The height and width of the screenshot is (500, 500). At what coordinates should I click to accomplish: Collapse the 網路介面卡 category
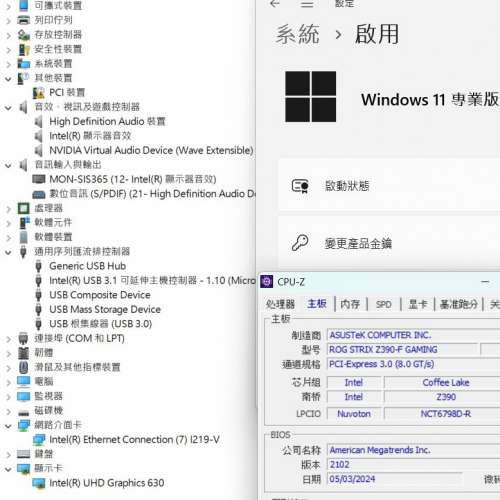click(x=8, y=426)
